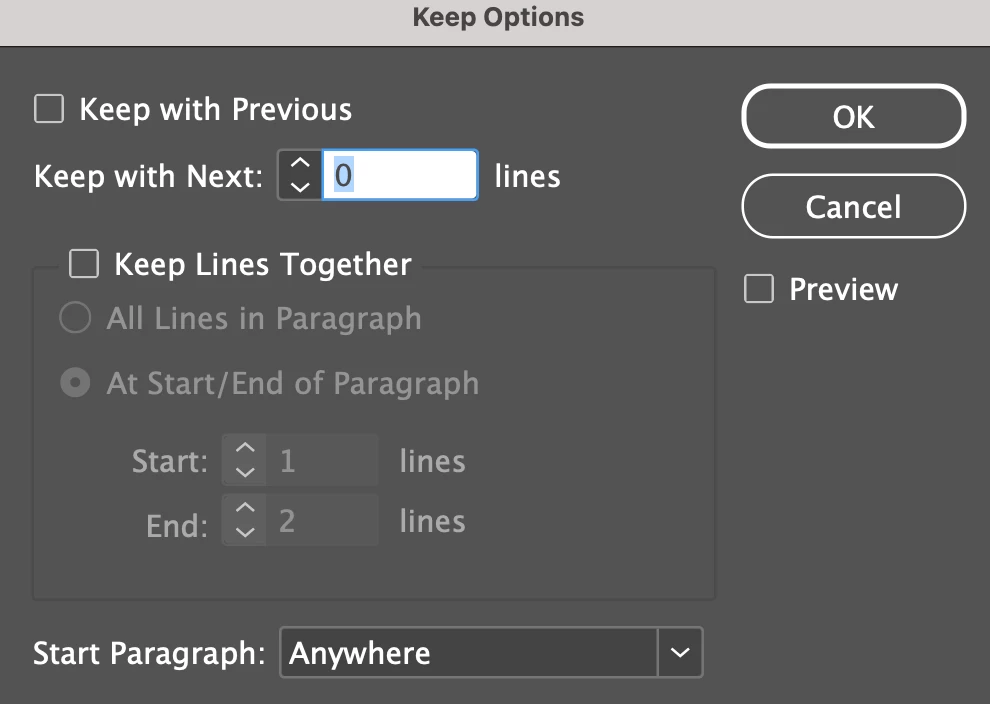
Task: Decrease the End lines stepper
Action: [245, 531]
